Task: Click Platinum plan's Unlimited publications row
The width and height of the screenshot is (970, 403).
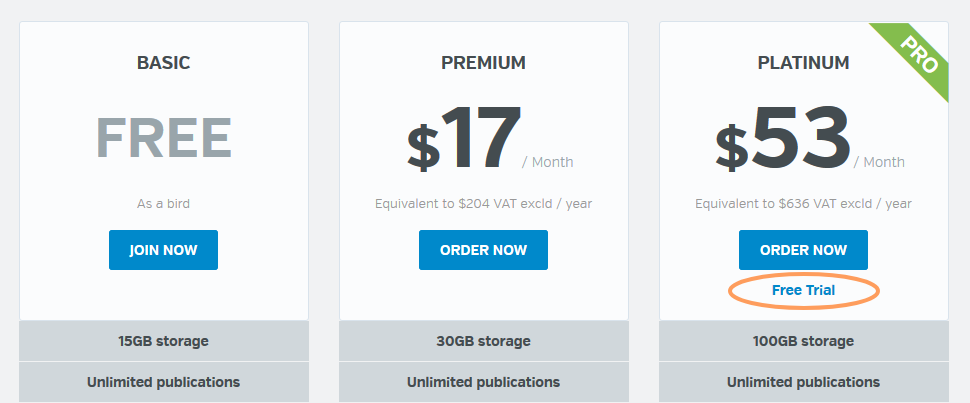Action: click(x=803, y=382)
